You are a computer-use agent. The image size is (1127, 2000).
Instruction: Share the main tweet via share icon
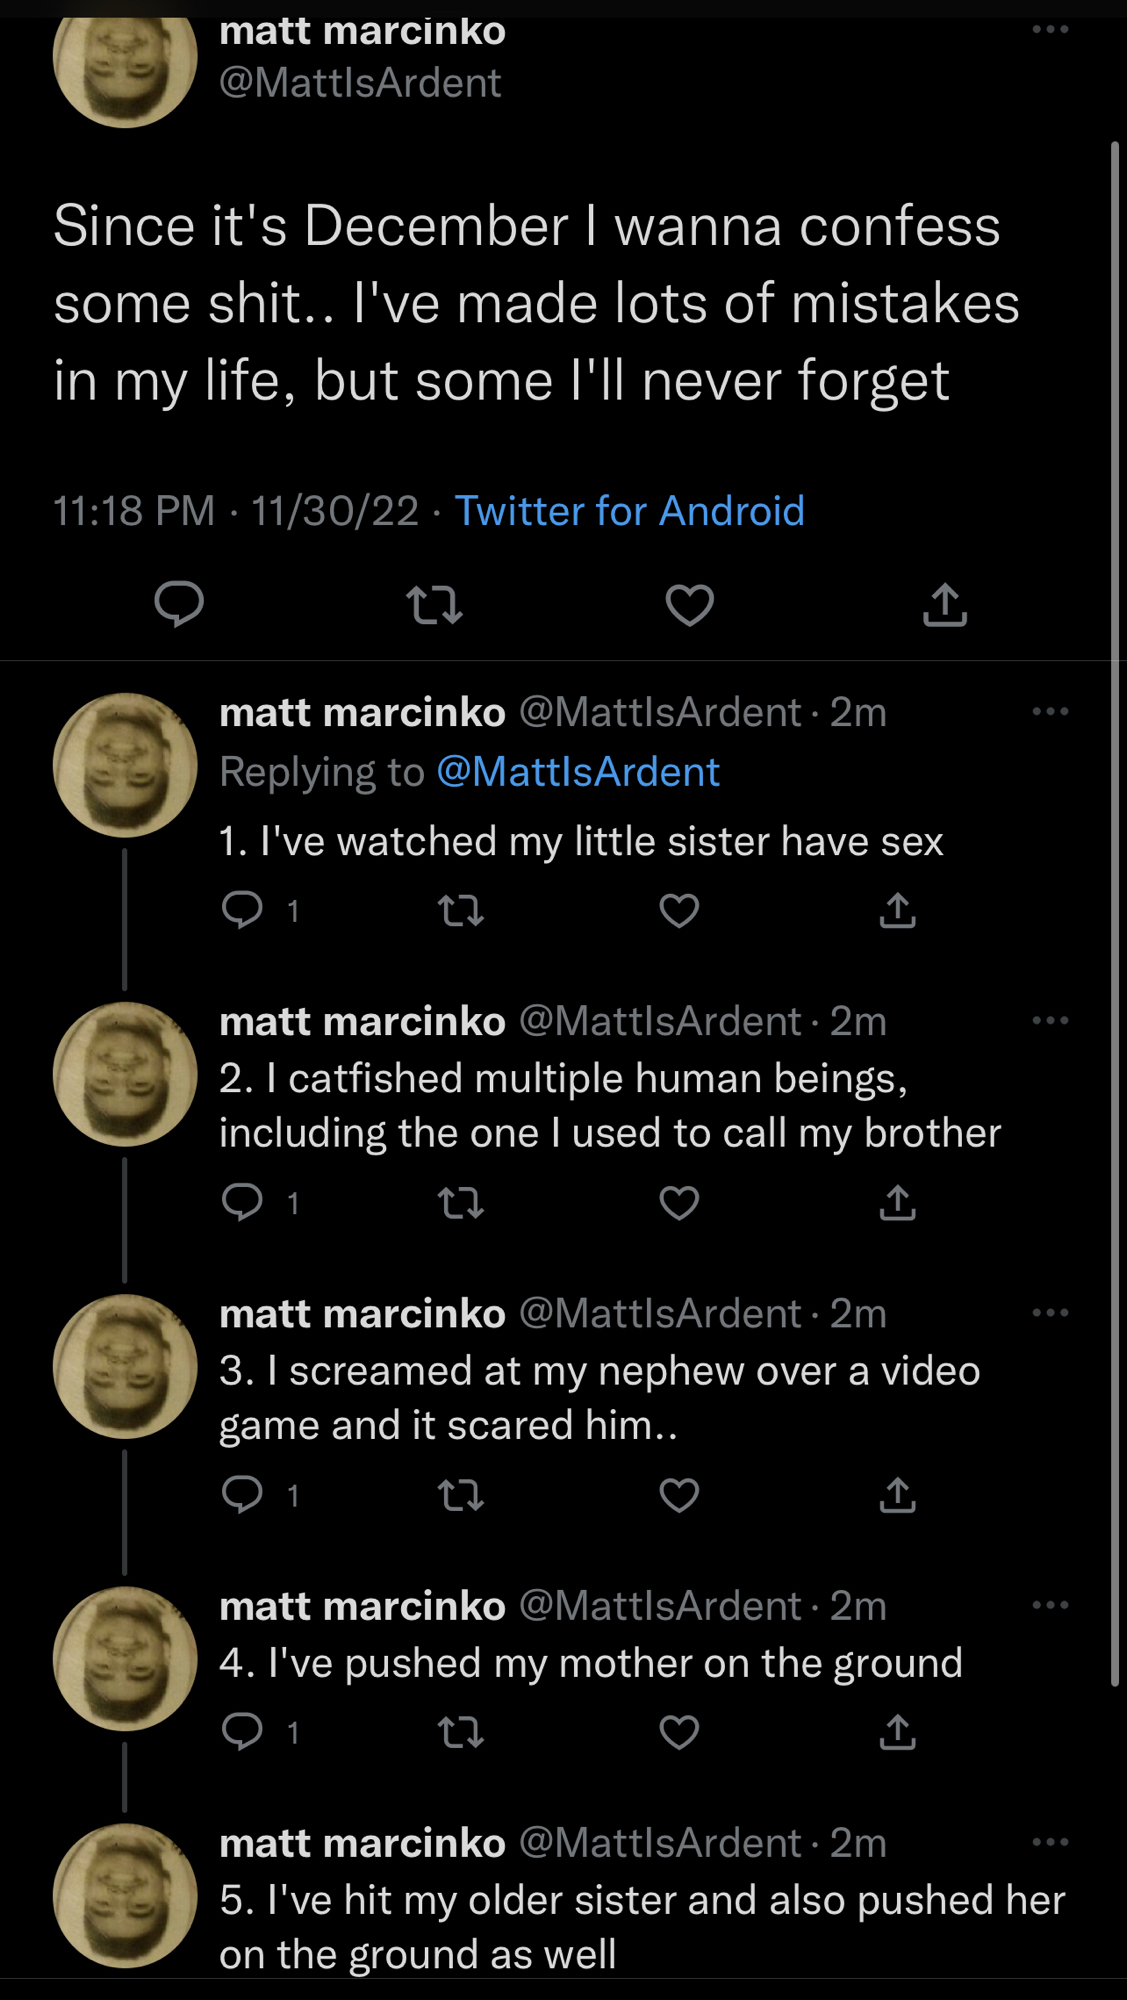coord(945,605)
